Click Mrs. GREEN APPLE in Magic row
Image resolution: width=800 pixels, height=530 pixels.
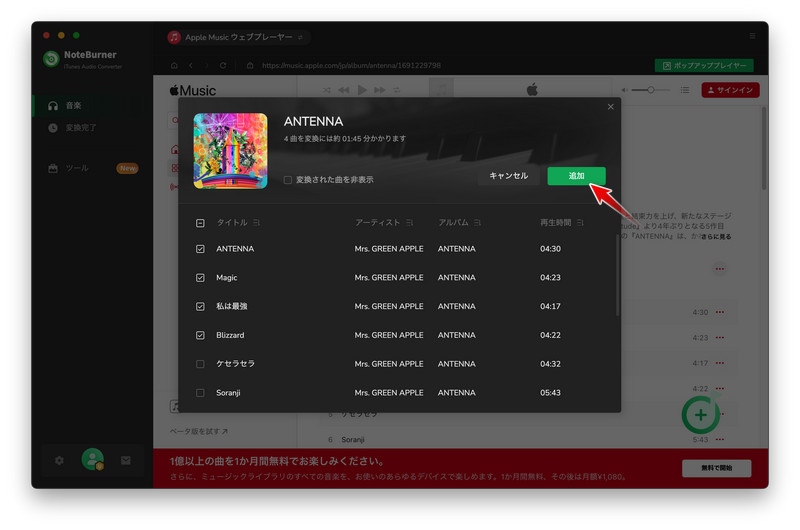(x=389, y=277)
